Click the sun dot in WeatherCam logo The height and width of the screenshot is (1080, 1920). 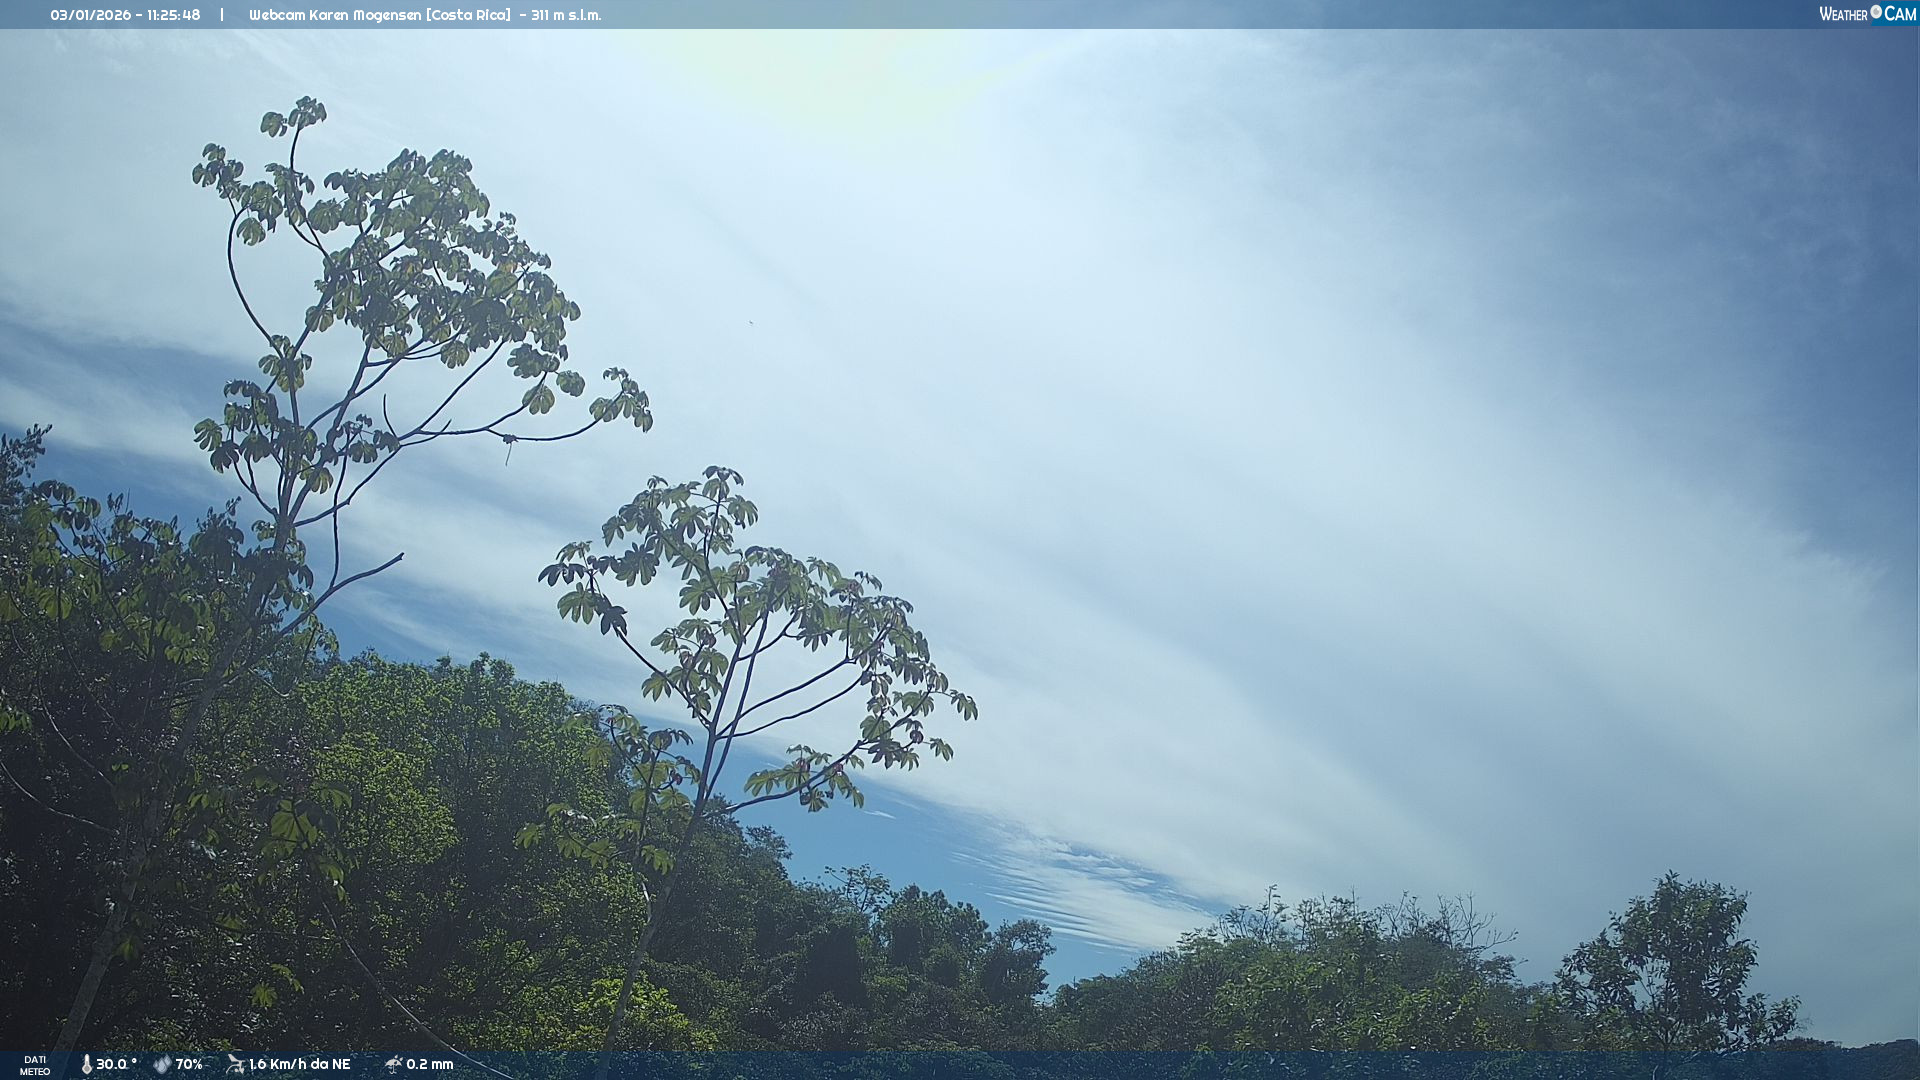point(1876,11)
